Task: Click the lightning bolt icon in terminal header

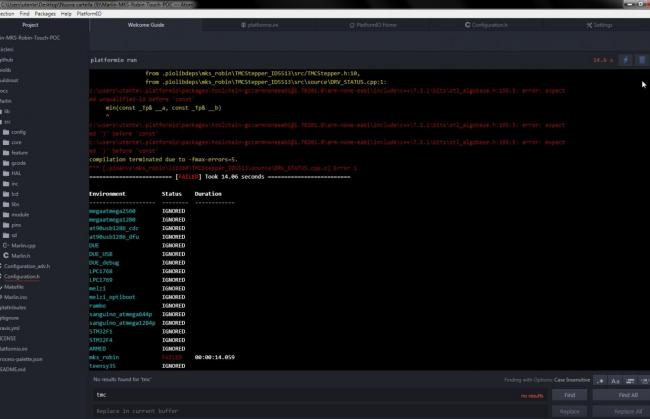Action: [x=625, y=60]
